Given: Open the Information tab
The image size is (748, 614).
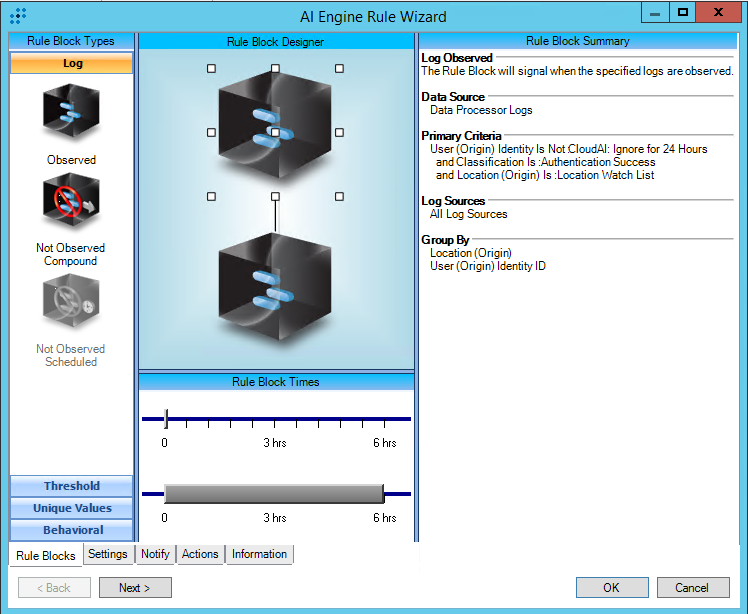Looking at the screenshot, I should 259,554.
